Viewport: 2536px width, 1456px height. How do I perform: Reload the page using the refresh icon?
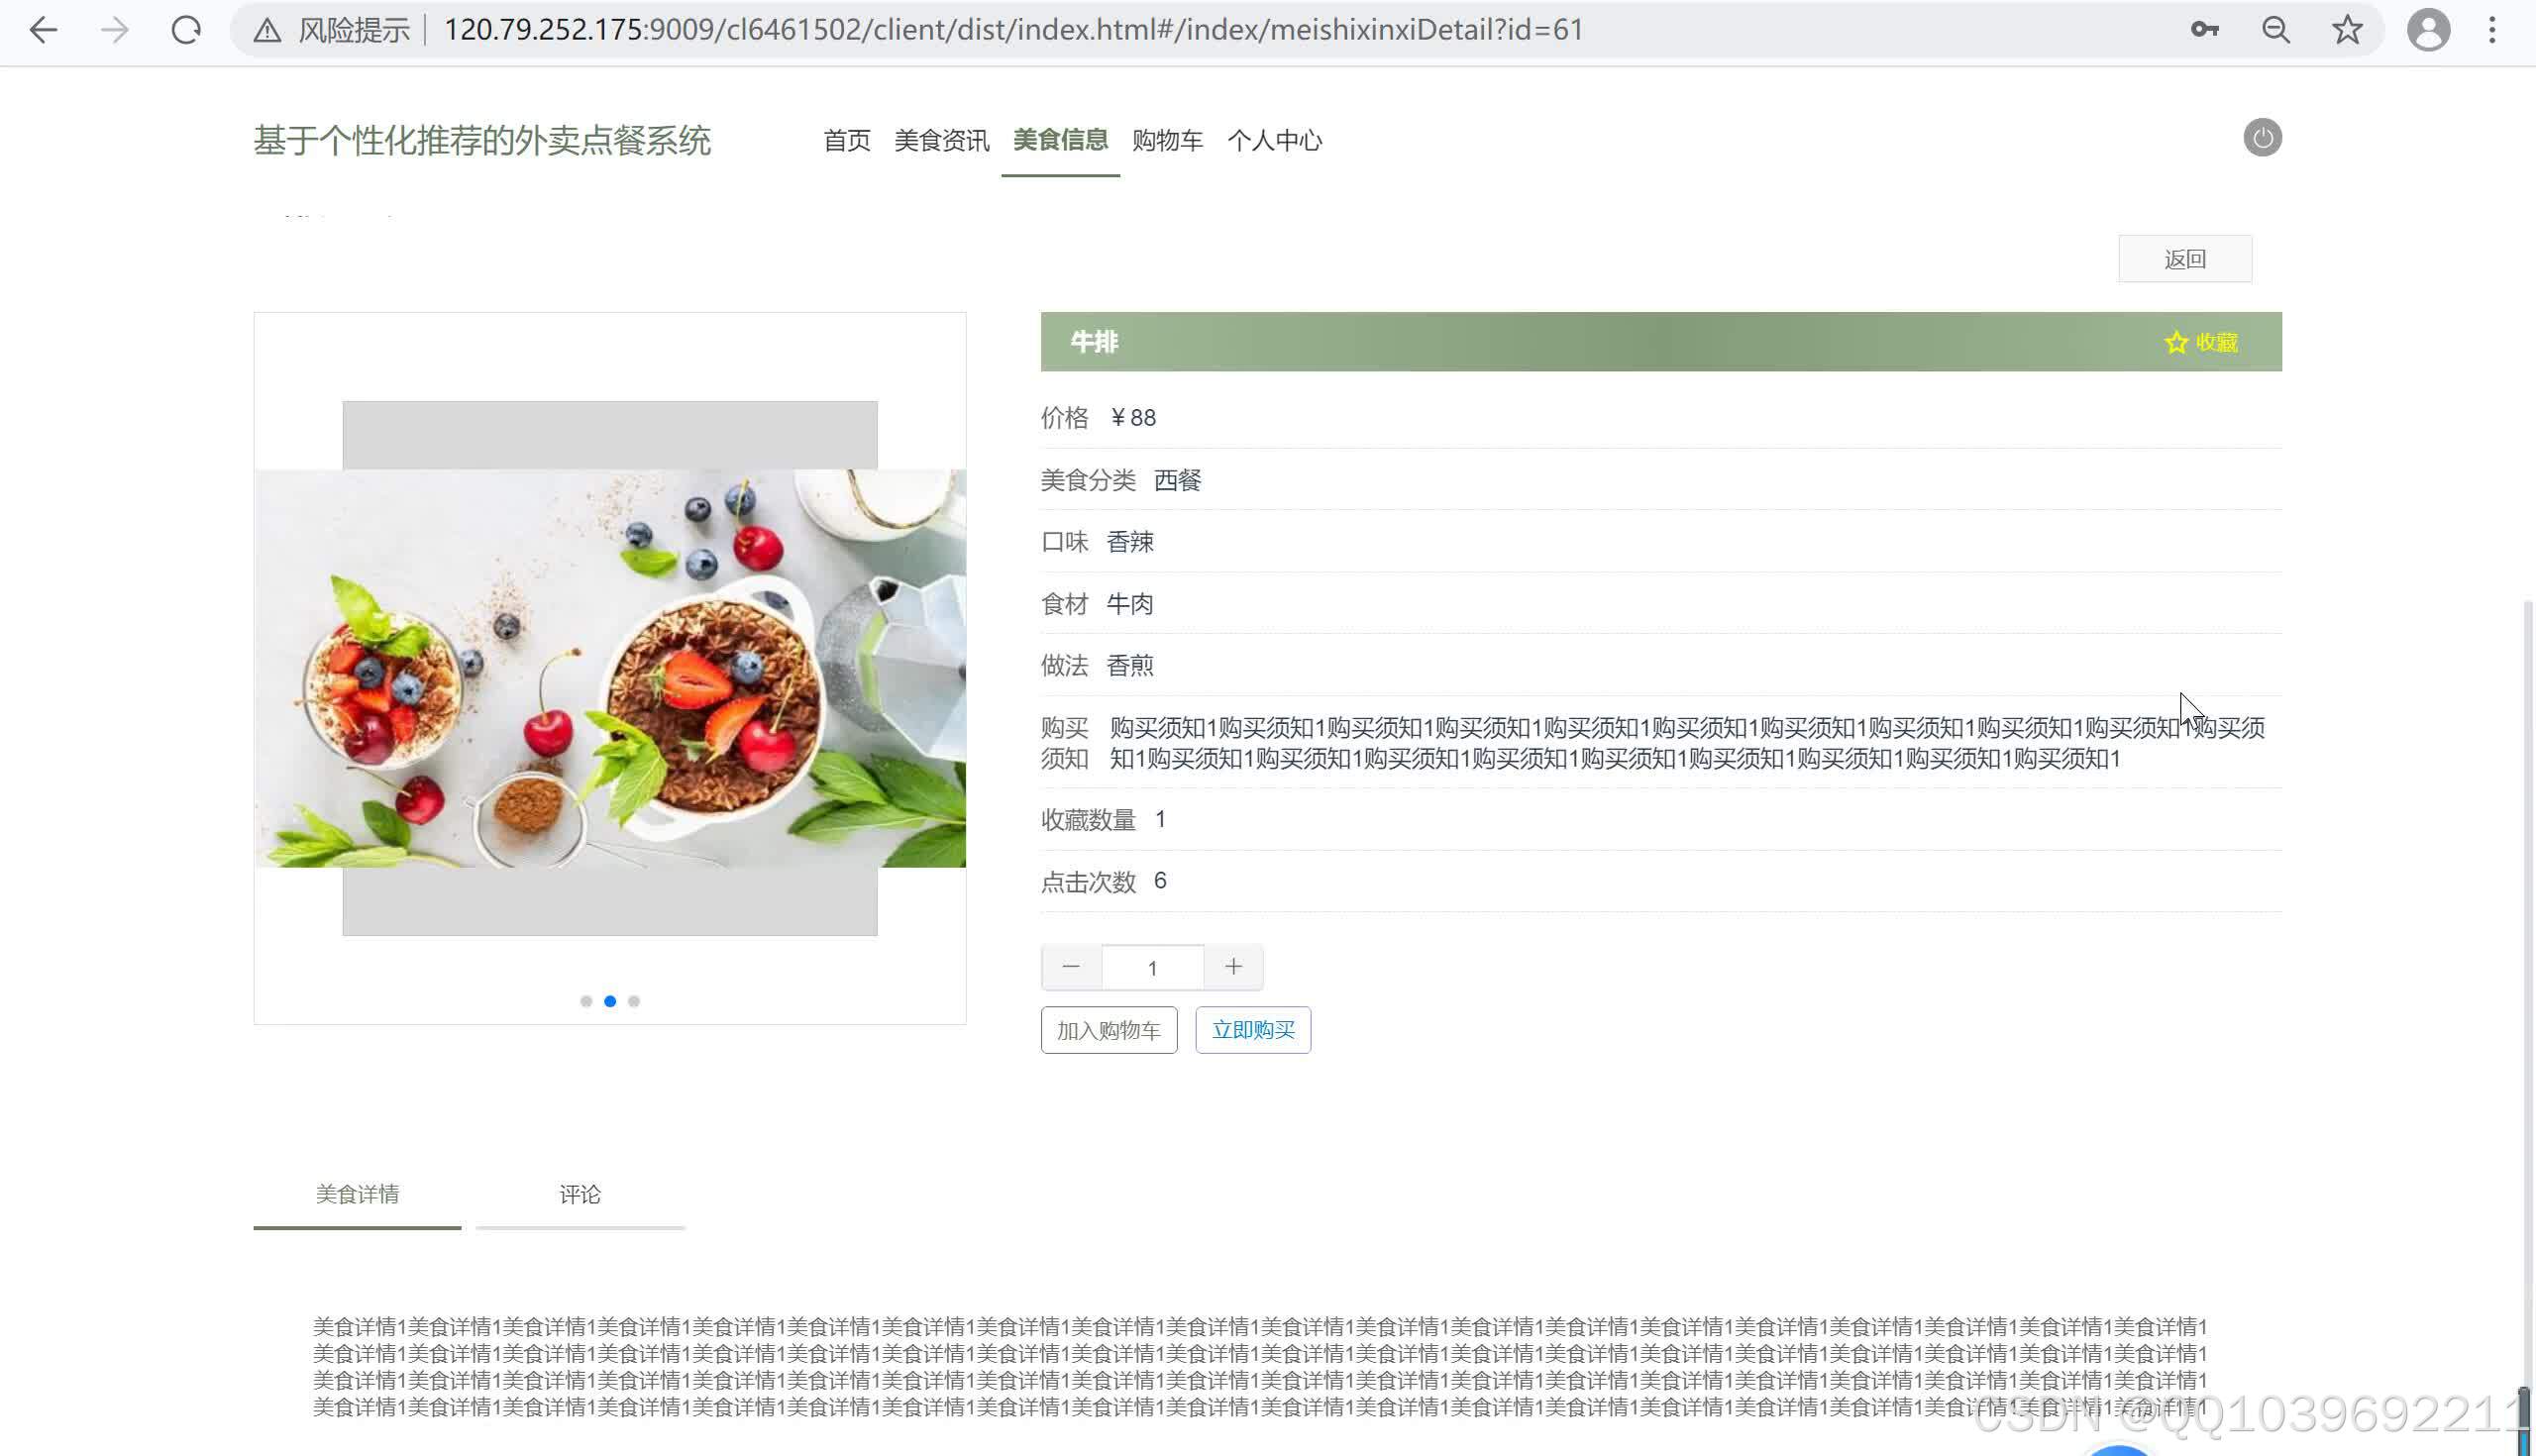point(186,30)
